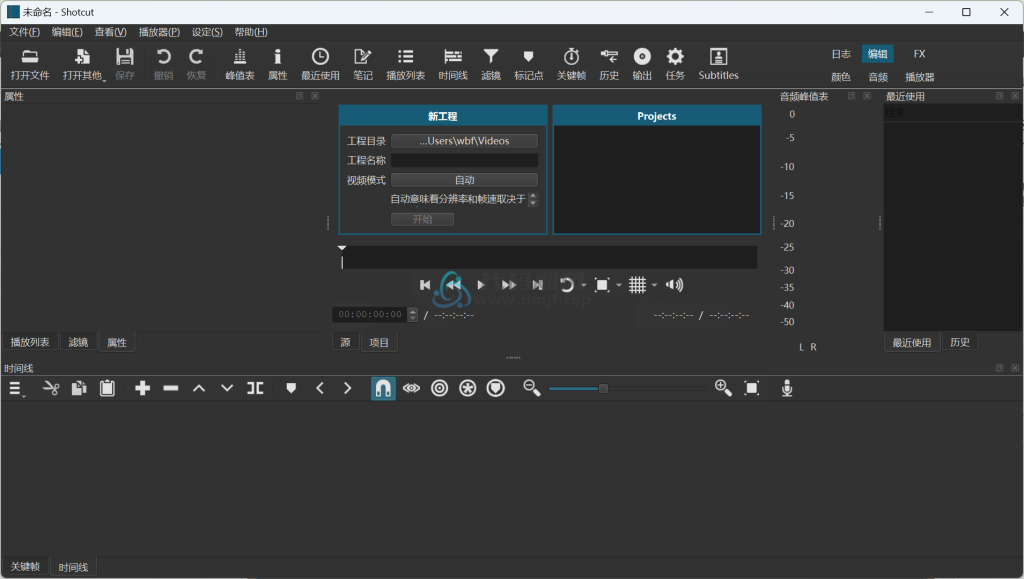Screen dimensions: 1024x579
Task: Expand the grid options dropdown arrow
Action: pos(654,285)
